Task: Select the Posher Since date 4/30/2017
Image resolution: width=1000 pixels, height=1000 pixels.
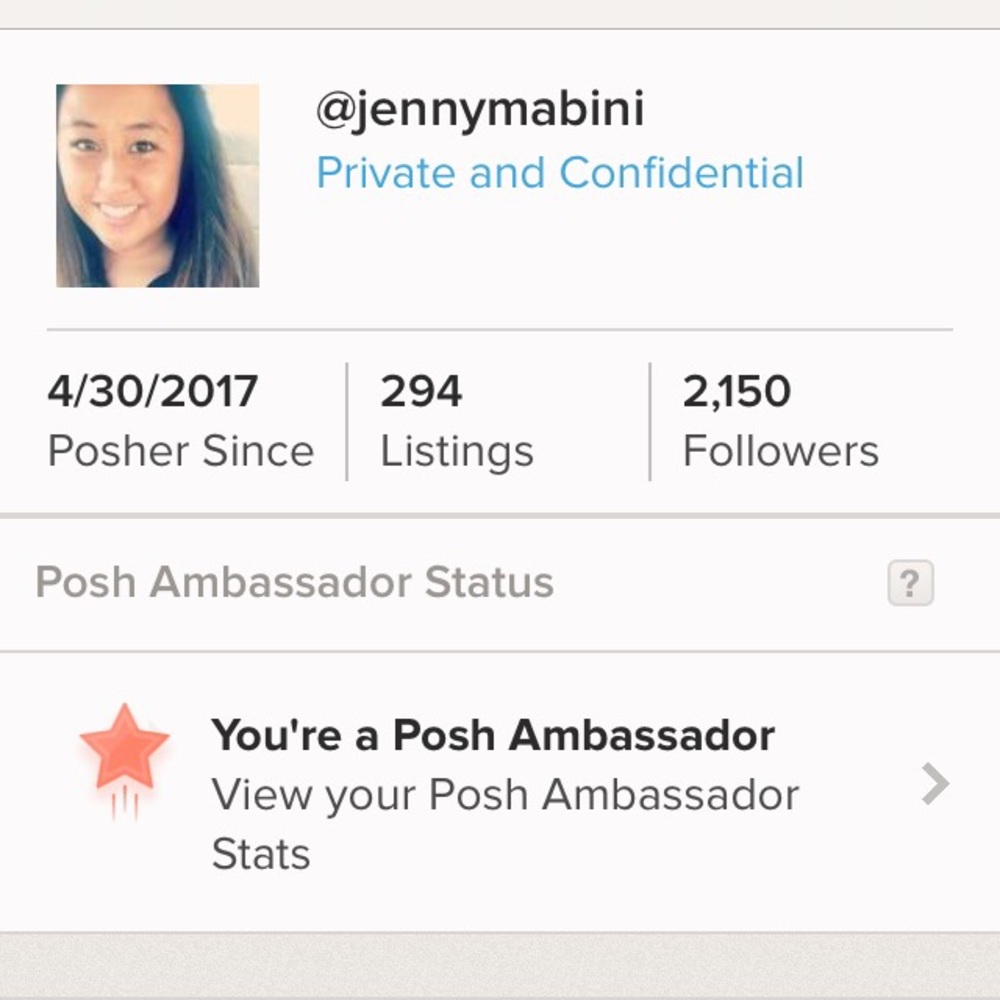Action: click(180, 420)
